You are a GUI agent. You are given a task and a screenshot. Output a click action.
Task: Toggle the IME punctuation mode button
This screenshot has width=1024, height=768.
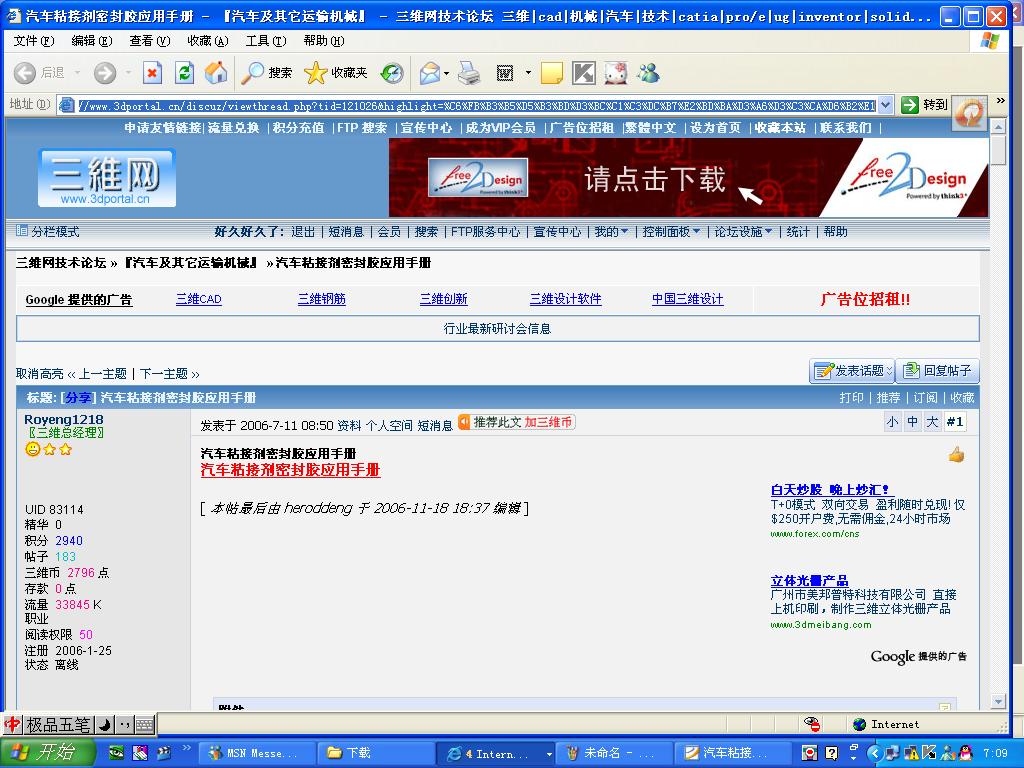tap(125, 724)
